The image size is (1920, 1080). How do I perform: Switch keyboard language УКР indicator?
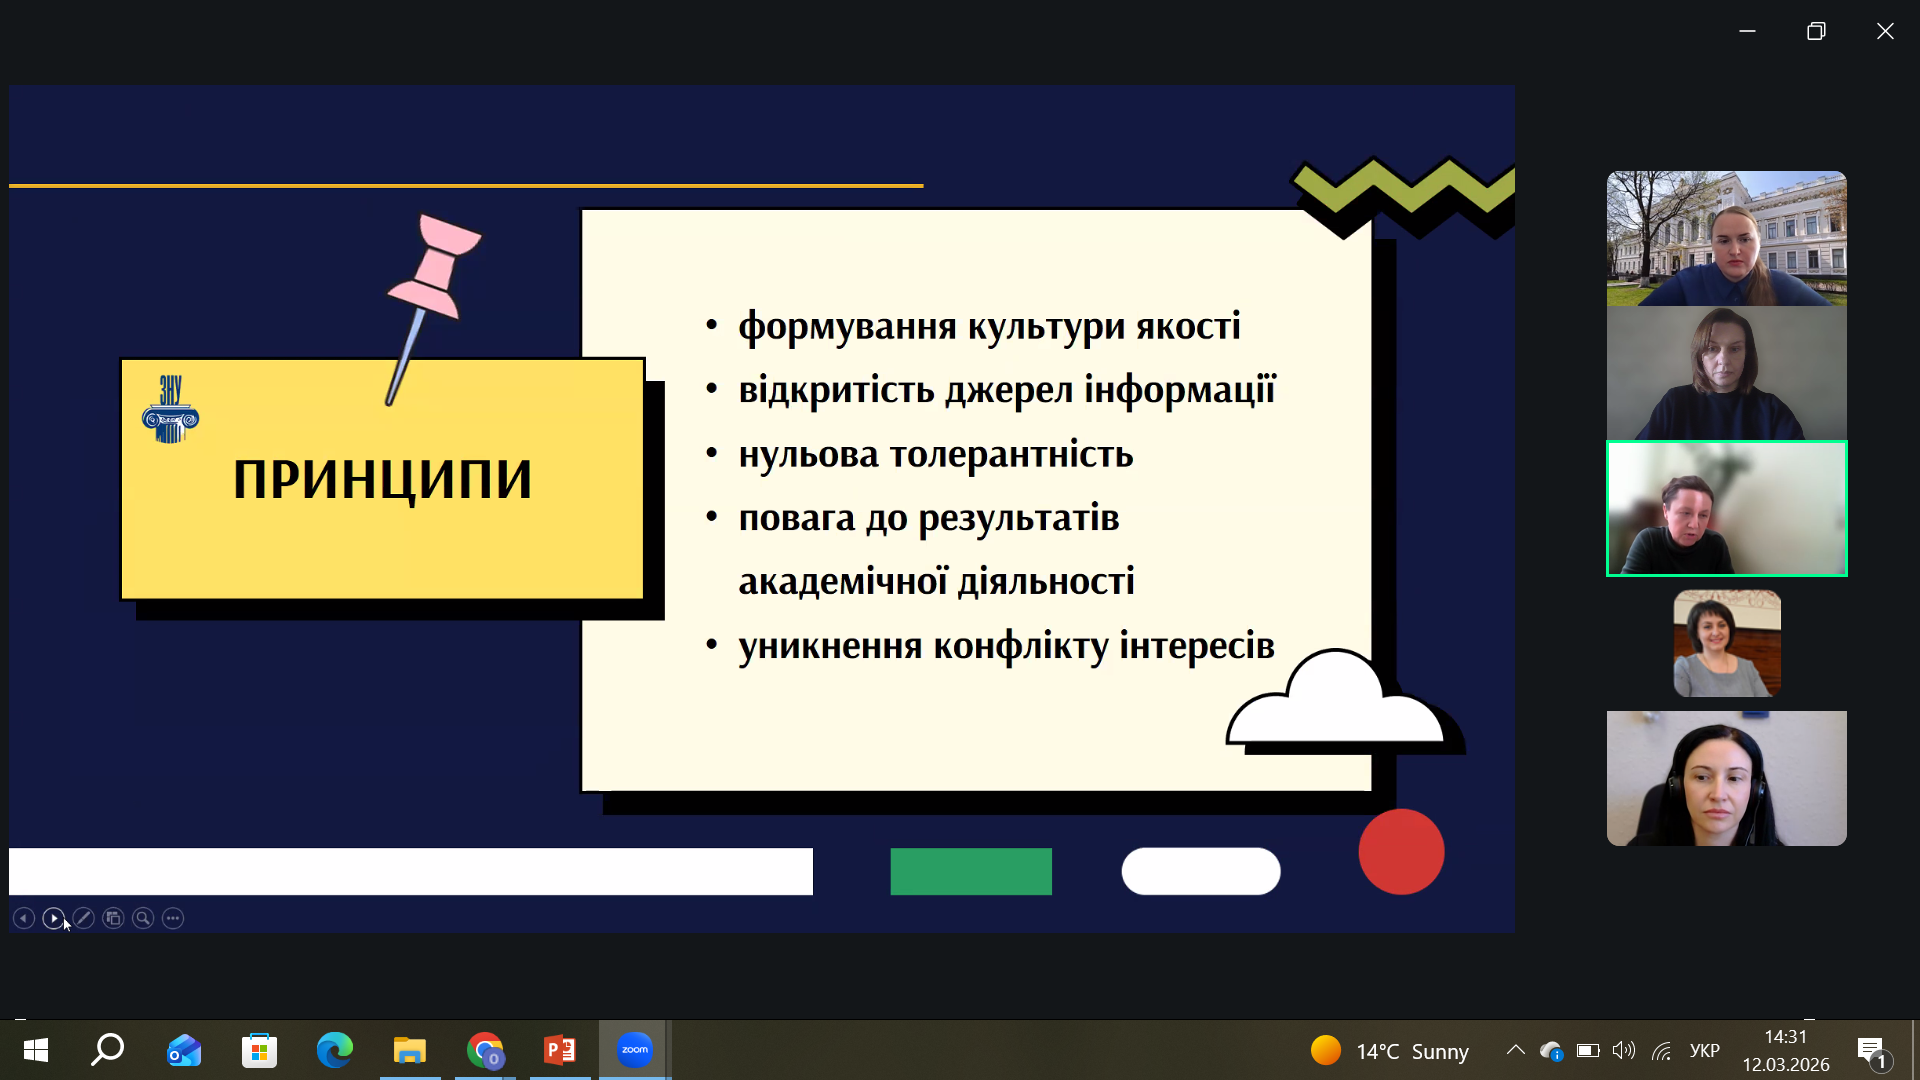pos(1704,1050)
